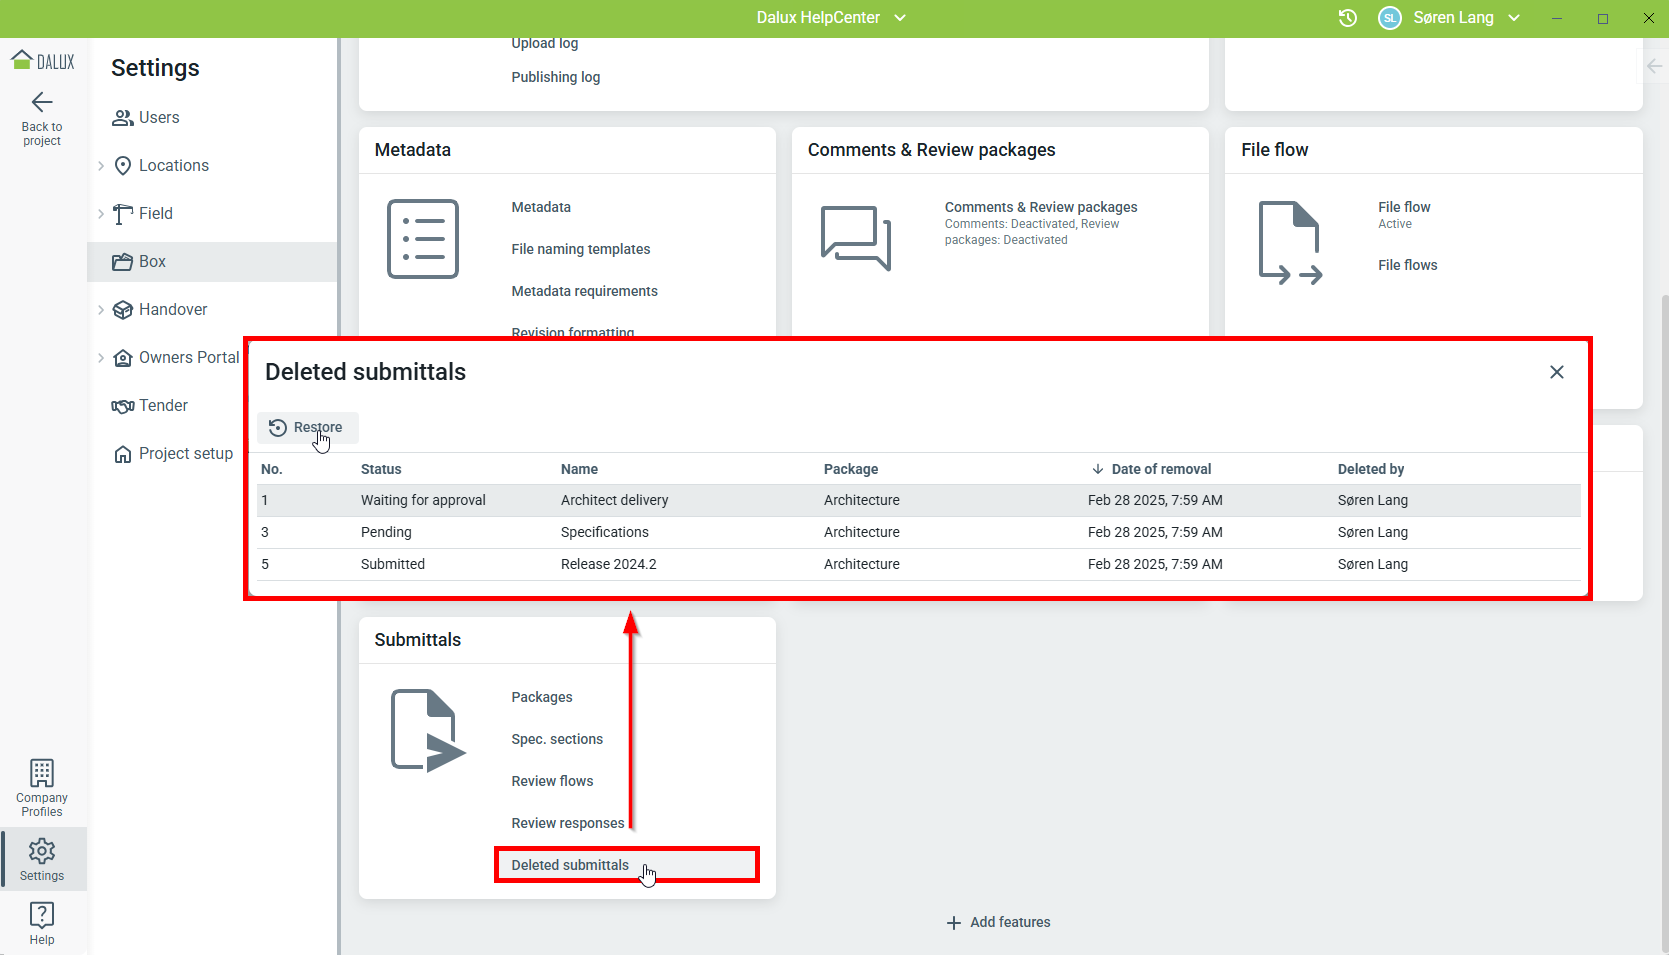Image resolution: width=1669 pixels, height=955 pixels.
Task: Close the Deleted submittals dialog
Action: (1556, 372)
